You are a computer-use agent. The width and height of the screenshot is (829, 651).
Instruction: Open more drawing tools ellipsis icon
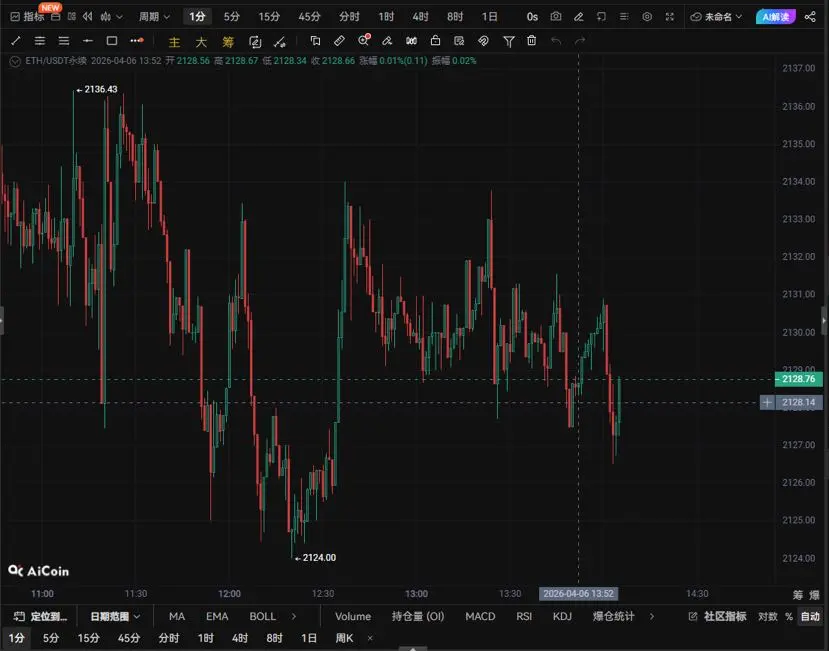(136, 41)
